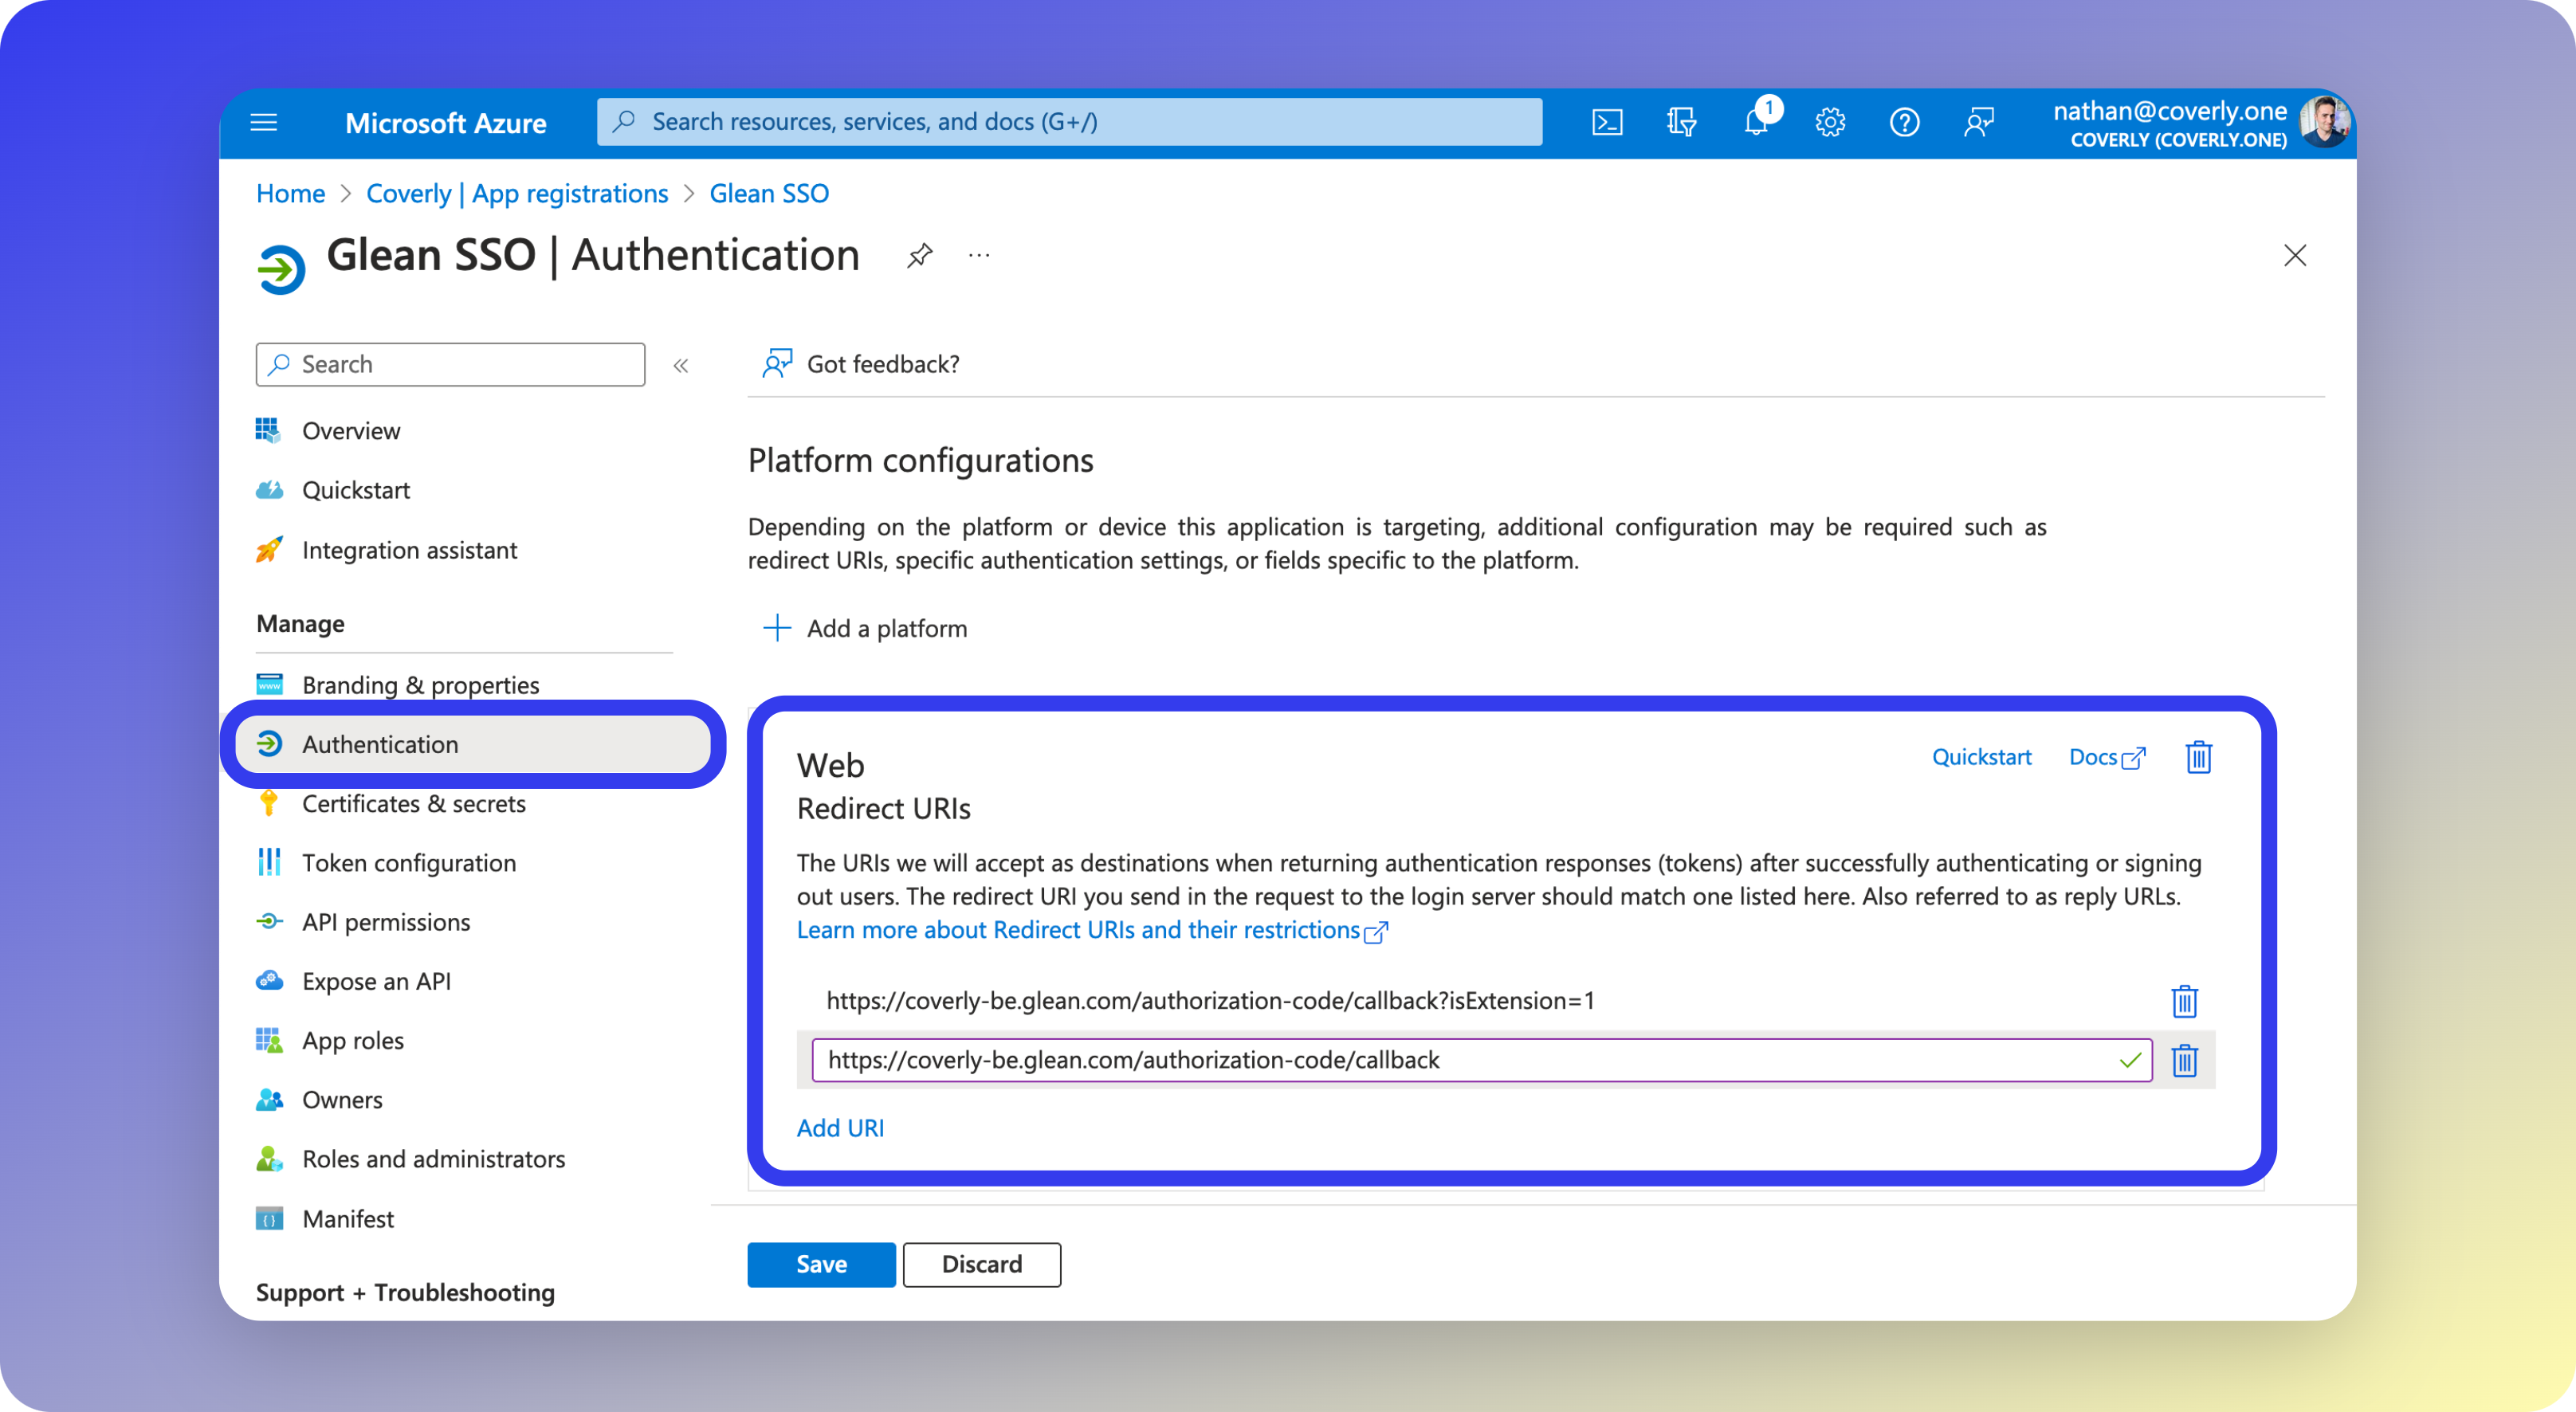Open the hamburger portal menu

264,122
